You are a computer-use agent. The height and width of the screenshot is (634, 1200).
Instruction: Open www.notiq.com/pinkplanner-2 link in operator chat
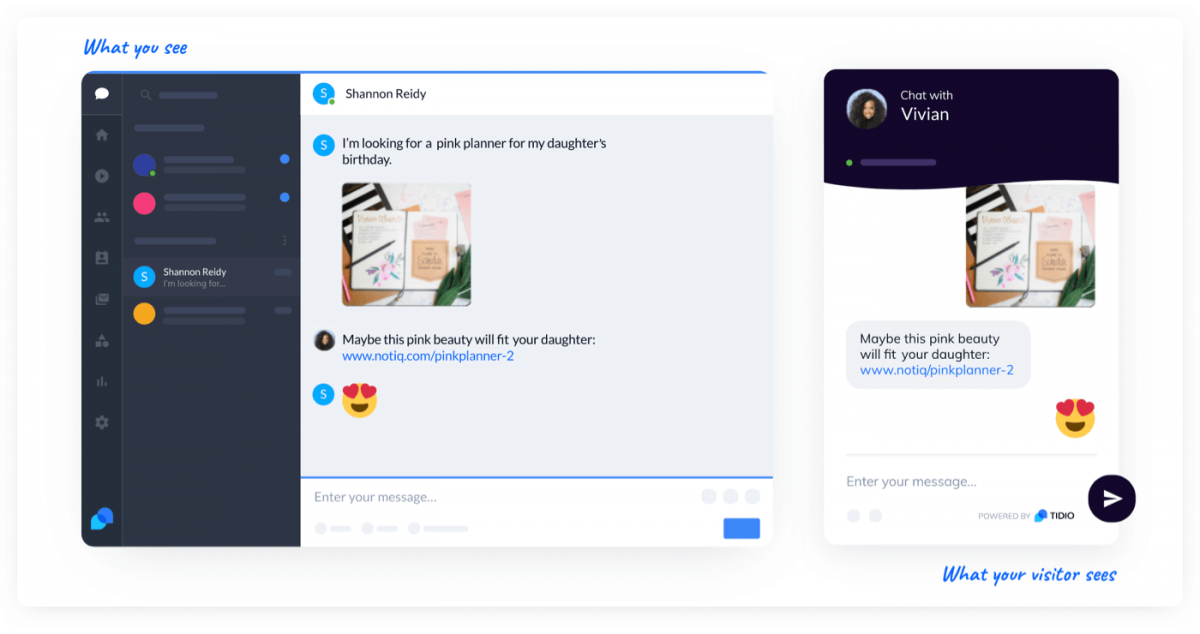pyautogui.click(x=428, y=356)
